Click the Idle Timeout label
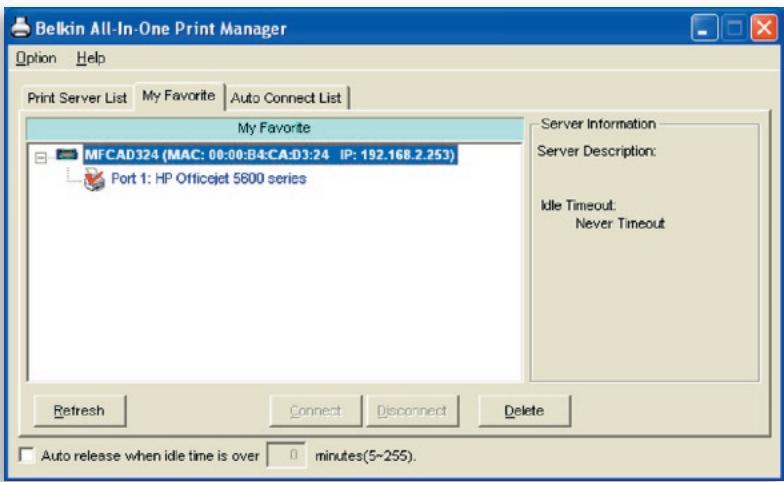Viewport: 784px width, 482px height. [578, 205]
